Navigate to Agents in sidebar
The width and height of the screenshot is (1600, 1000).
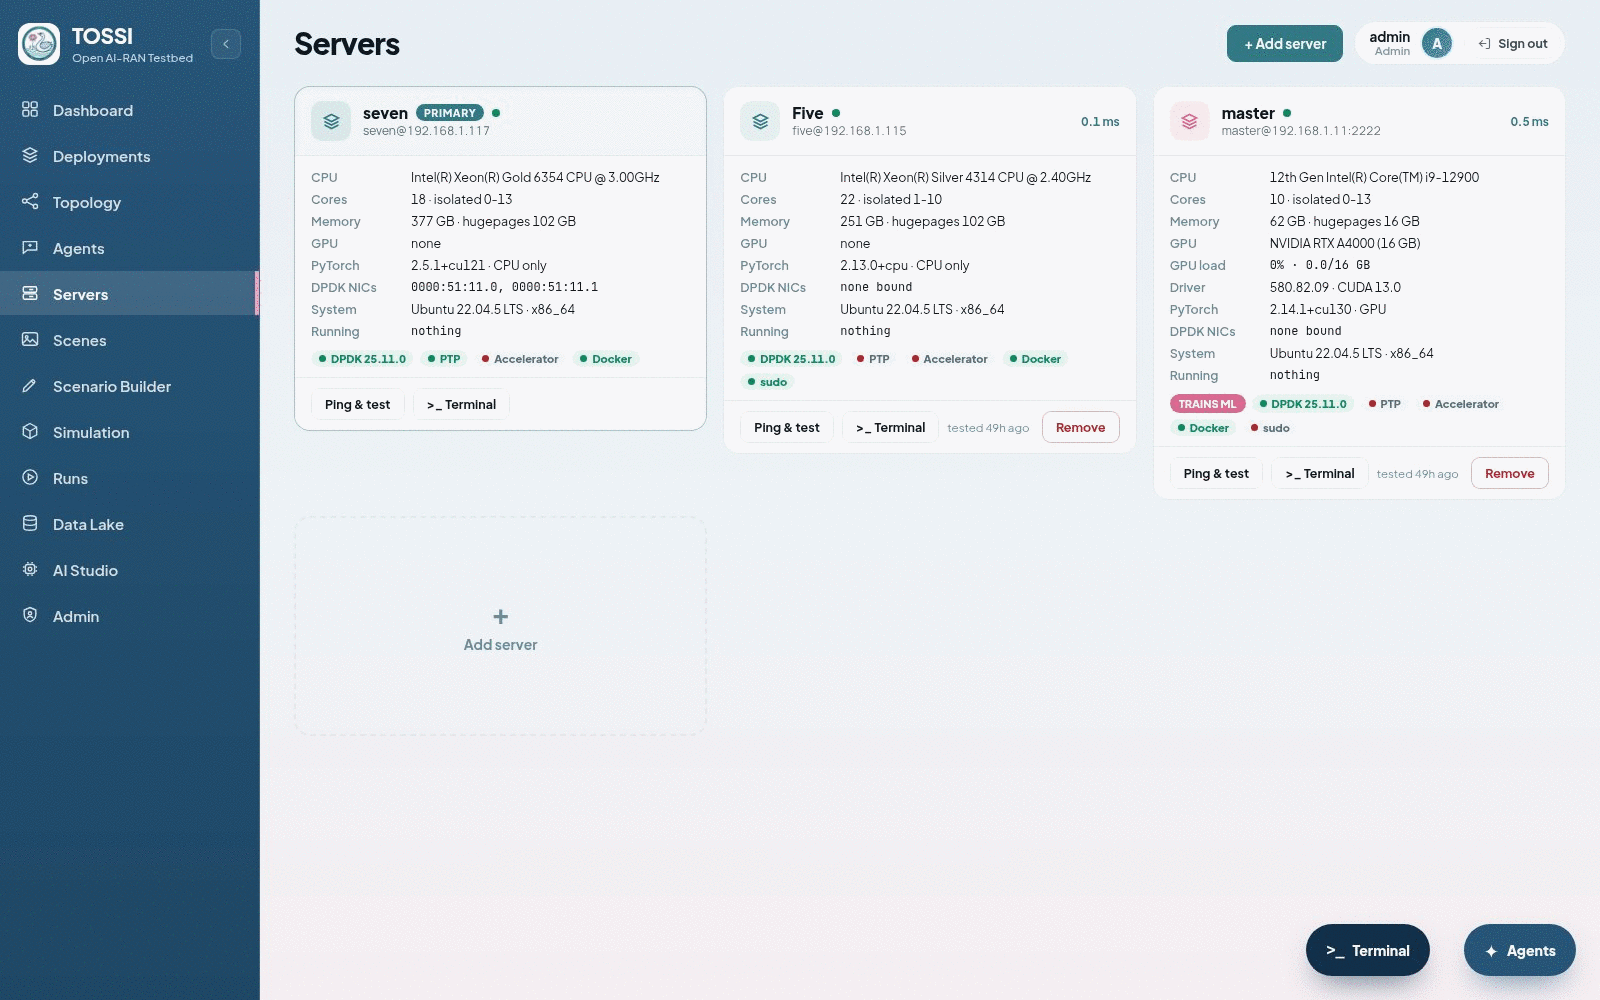(x=130, y=248)
